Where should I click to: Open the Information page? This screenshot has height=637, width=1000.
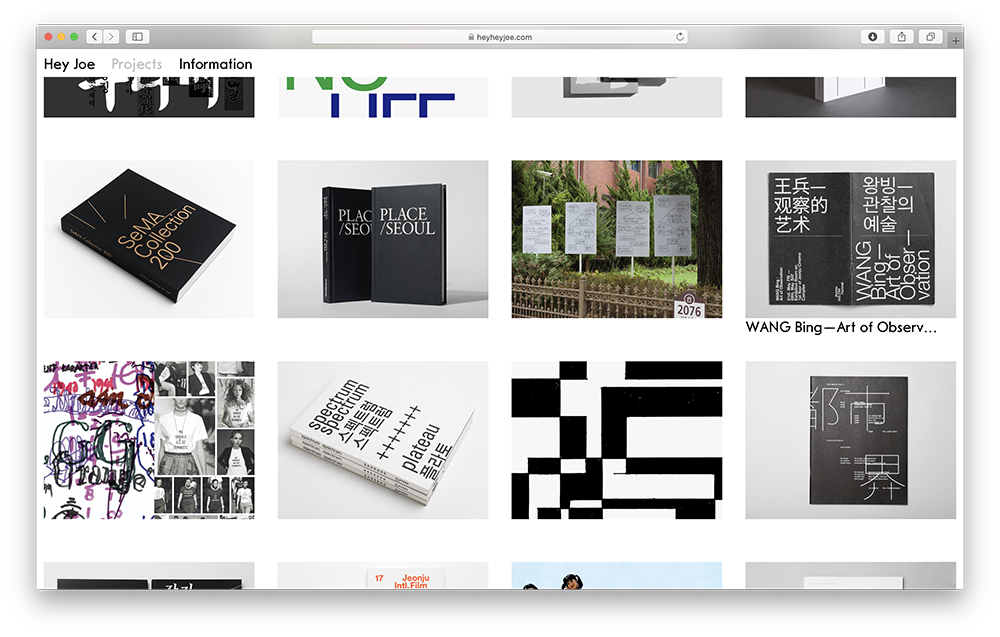(x=216, y=64)
